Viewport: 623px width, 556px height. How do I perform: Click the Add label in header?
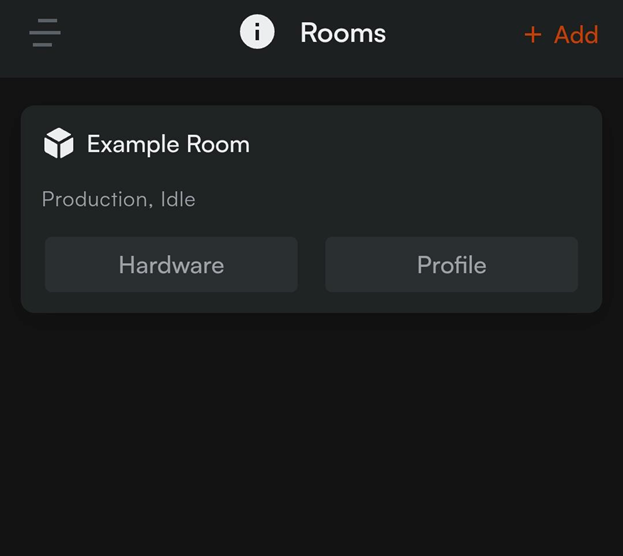point(576,35)
